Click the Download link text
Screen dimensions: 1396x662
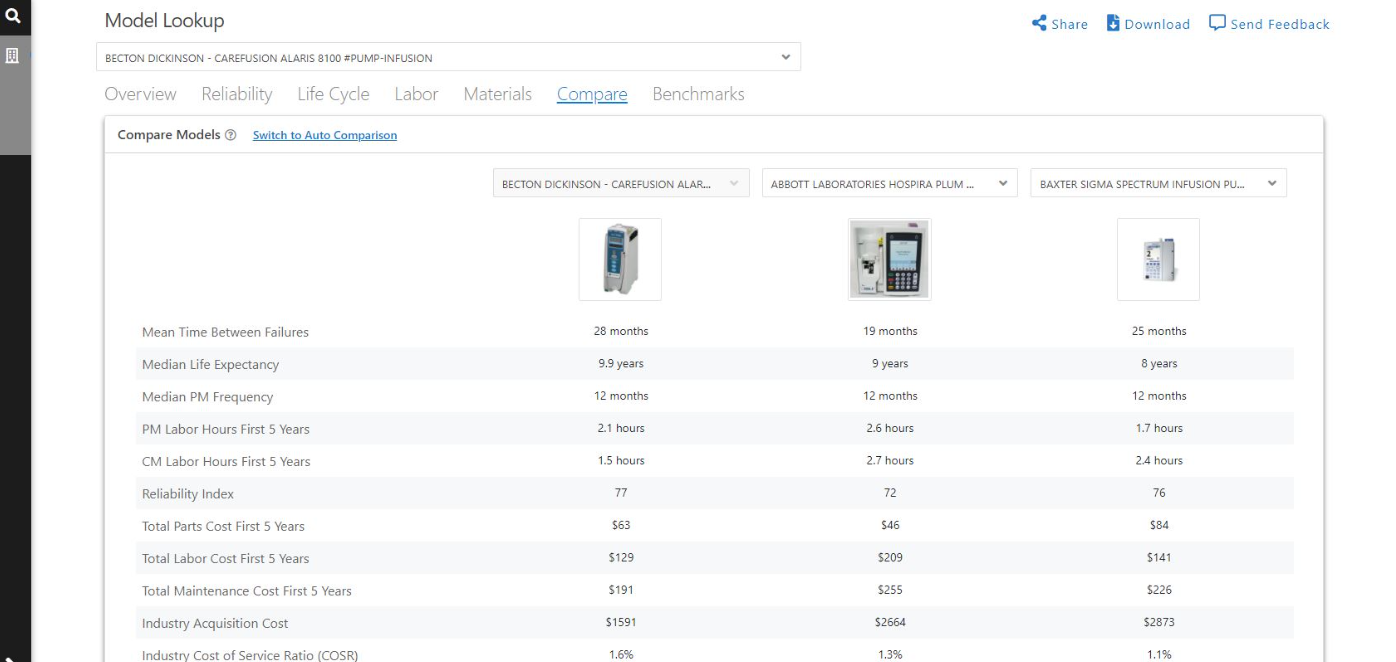pyautogui.click(x=1157, y=24)
